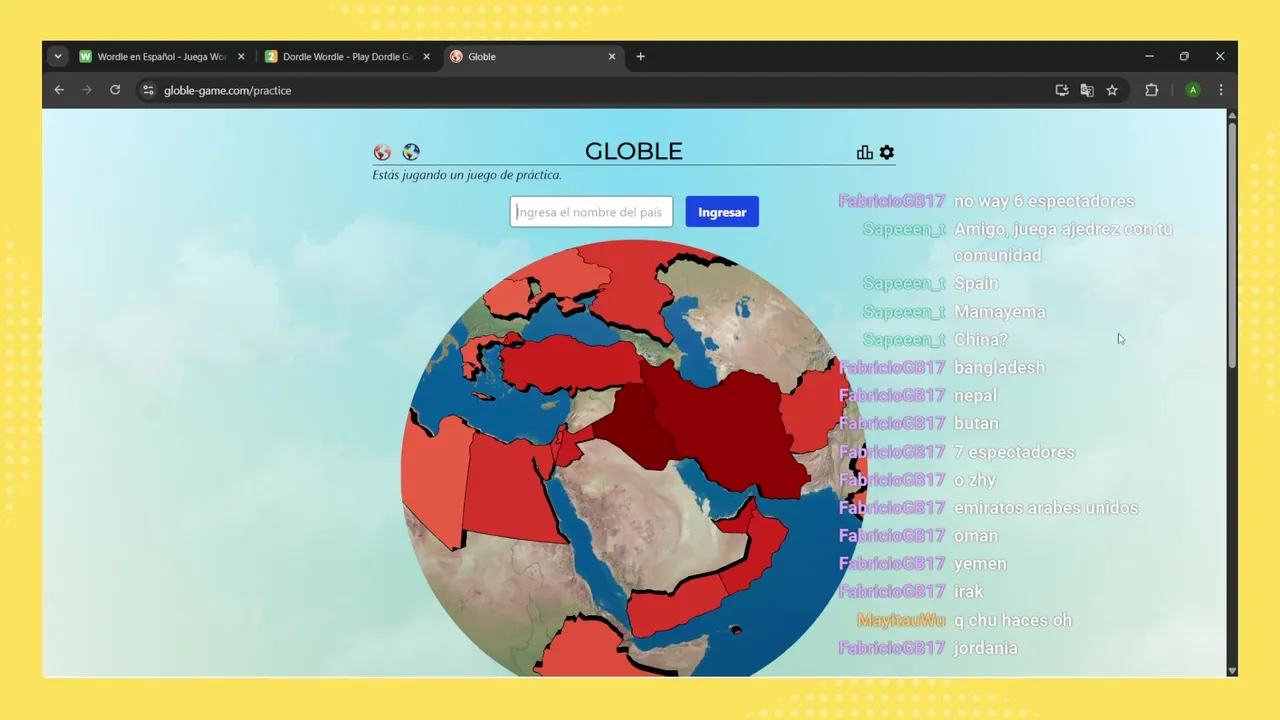Go back to previous page
Screen dimensions: 1280x720
pos(59,90)
